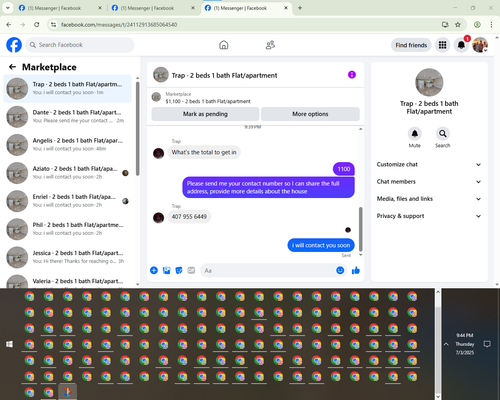Choose a sticker in the composer

click(x=179, y=270)
